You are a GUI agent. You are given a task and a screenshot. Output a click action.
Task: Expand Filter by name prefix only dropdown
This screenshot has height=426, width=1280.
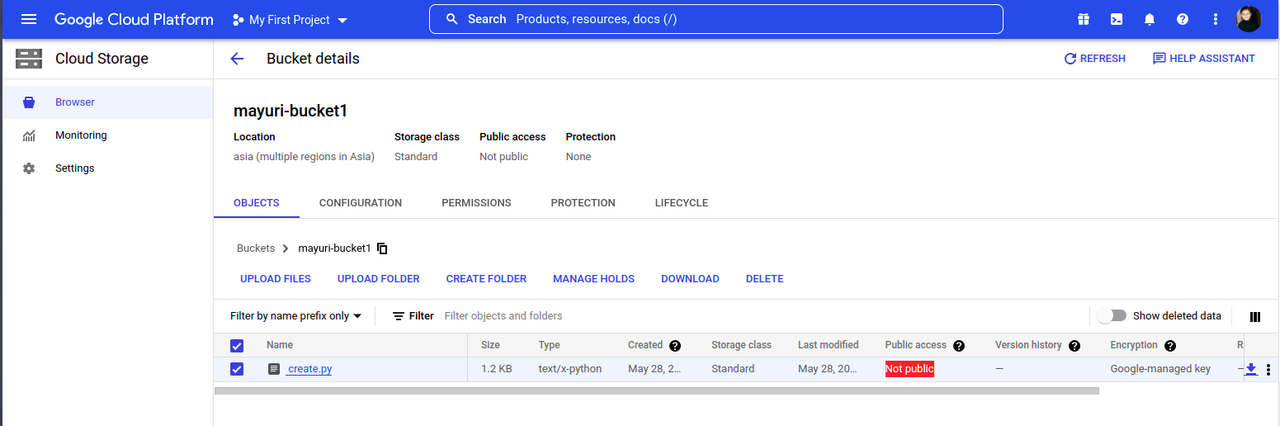point(296,316)
